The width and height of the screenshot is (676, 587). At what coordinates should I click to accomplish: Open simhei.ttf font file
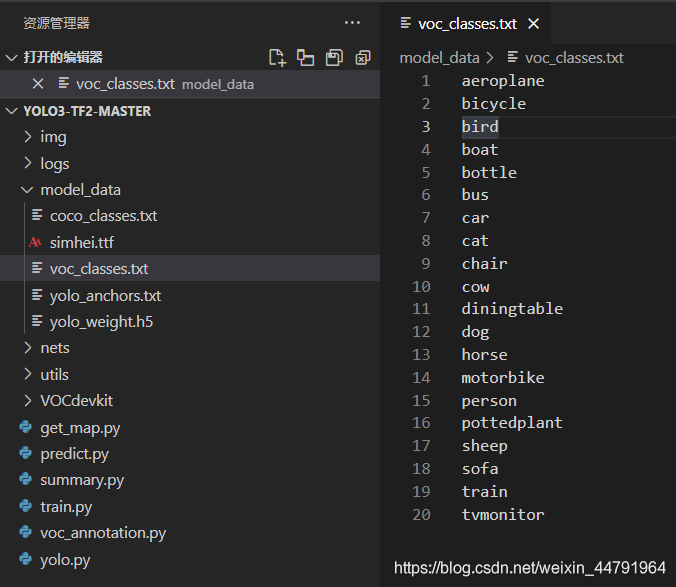[82, 243]
